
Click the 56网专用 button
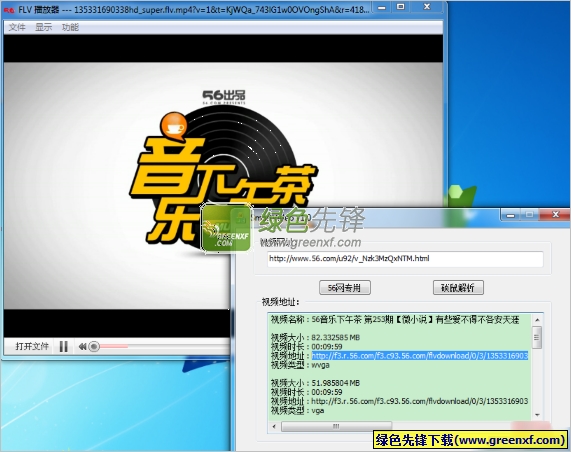coord(344,288)
